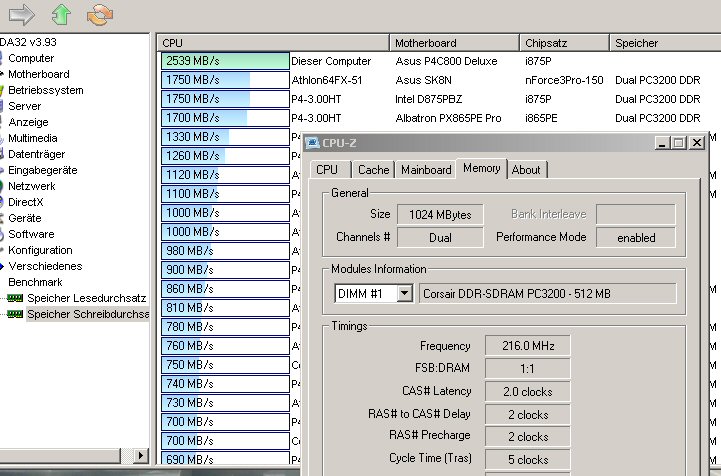
Task: Click the 860 MB/s result row
Action: (x=225, y=289)
